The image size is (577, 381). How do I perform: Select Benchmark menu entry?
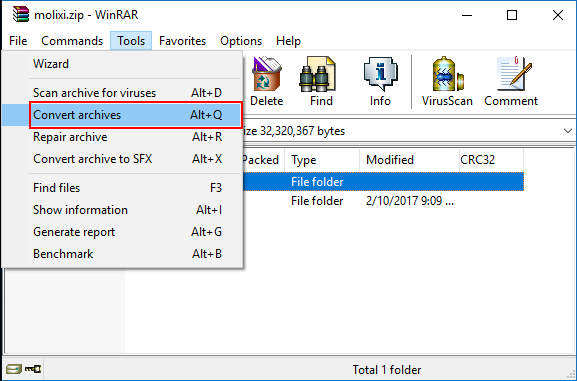coord(122,254)
